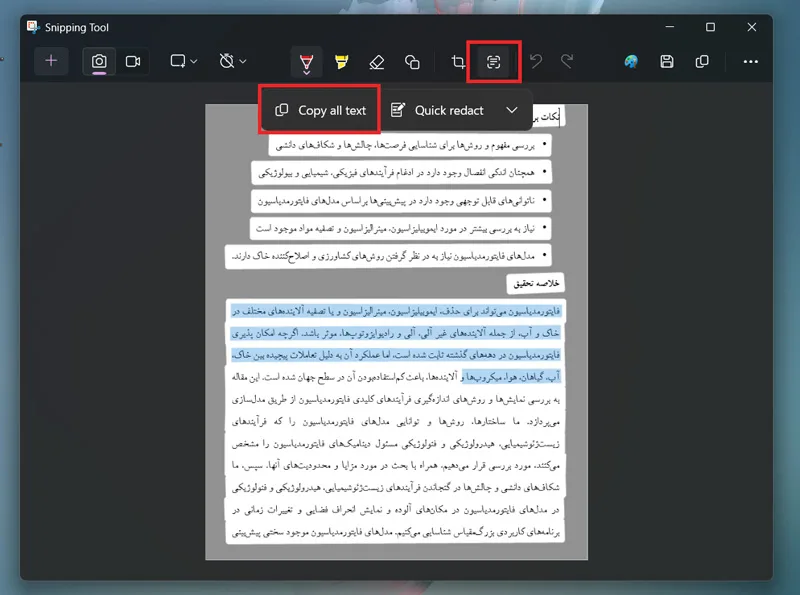Maximize the Snipping Tool window

(710, 27)
